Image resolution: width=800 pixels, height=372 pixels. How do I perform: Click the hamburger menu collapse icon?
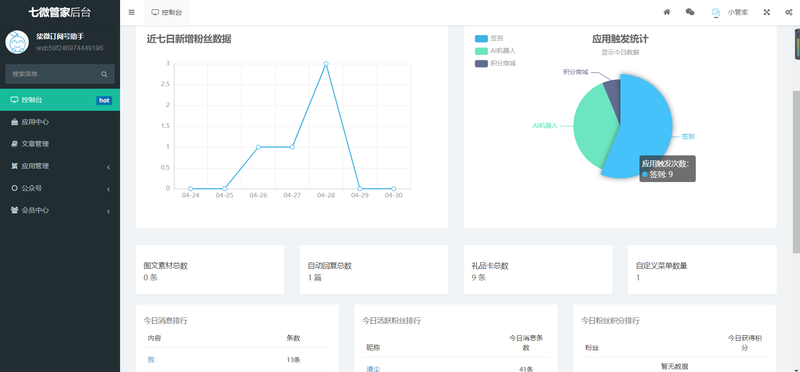(x=132, y=12)
